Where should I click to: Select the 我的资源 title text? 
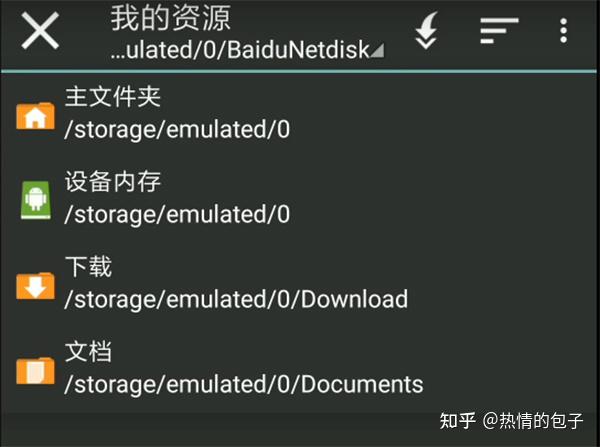(171, 18)
